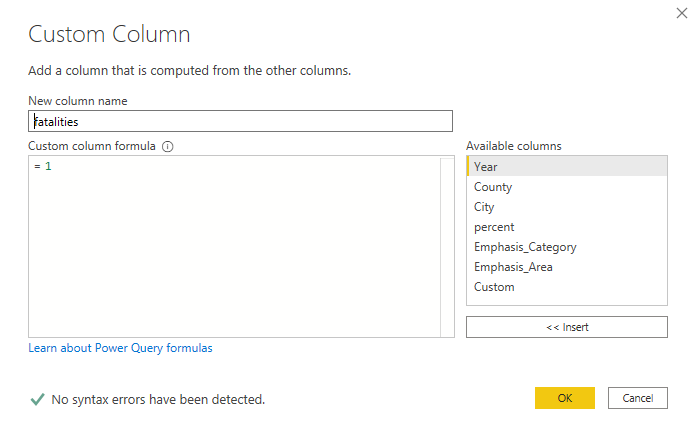This screenshot has height=437, width=697.
Task: Select Custom in Available columns
Action: tap(567, 287)
